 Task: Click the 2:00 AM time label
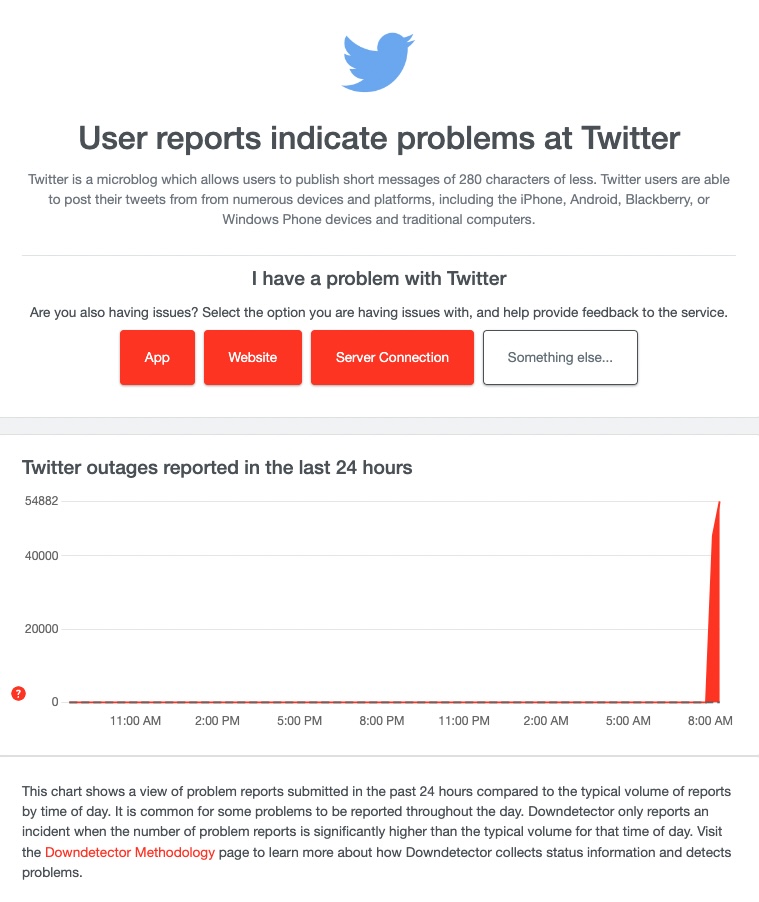tap(546, 721)
